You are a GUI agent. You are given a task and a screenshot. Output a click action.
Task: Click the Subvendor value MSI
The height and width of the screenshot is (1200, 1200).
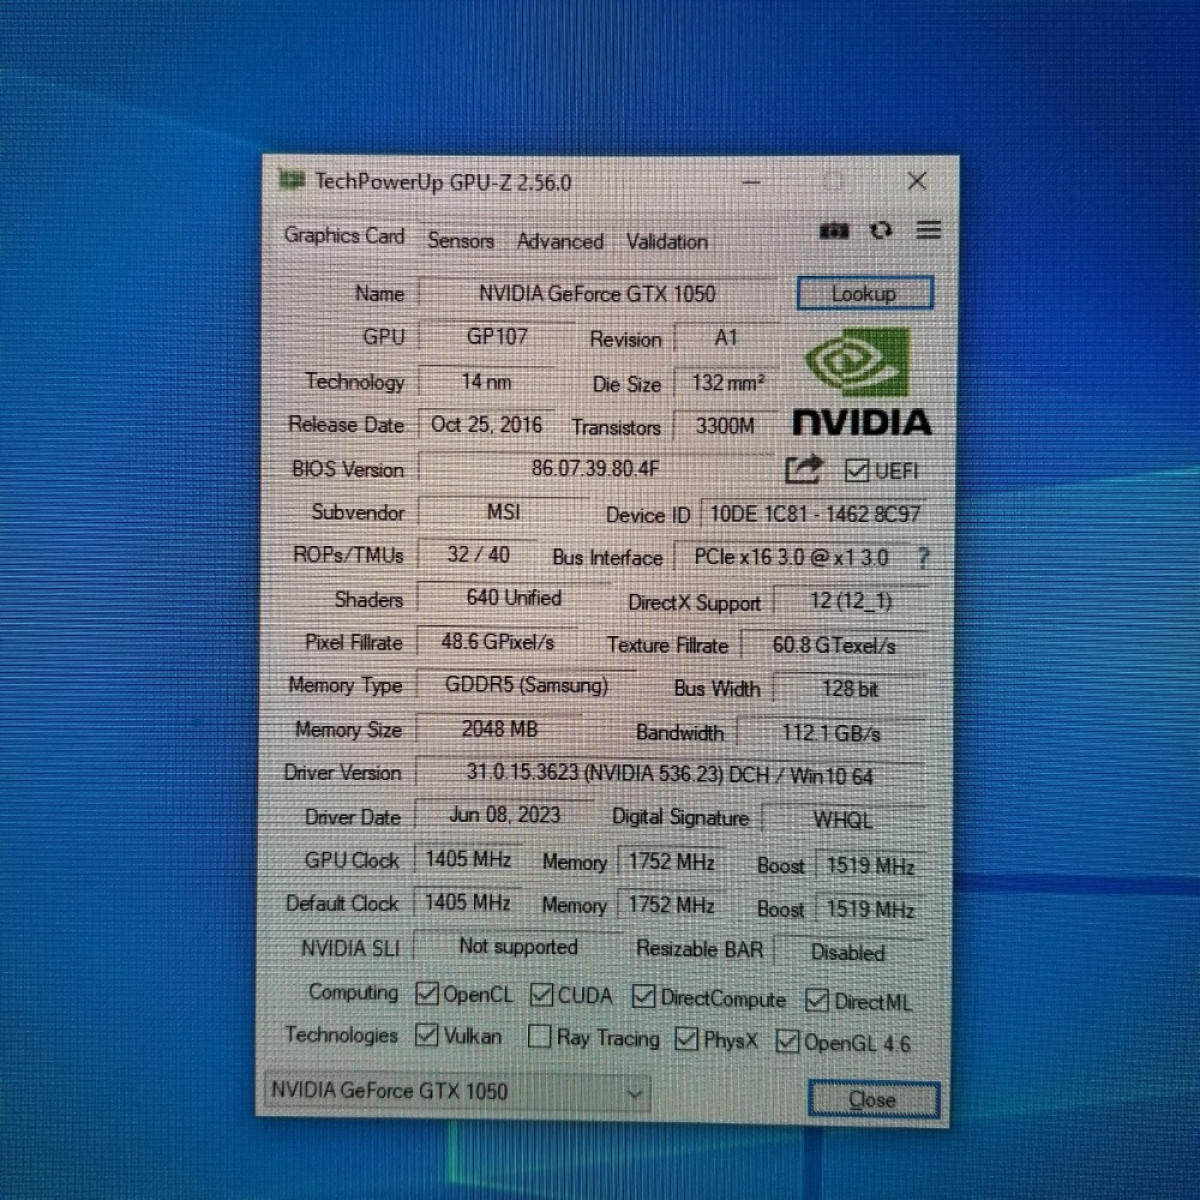[504, 512]
